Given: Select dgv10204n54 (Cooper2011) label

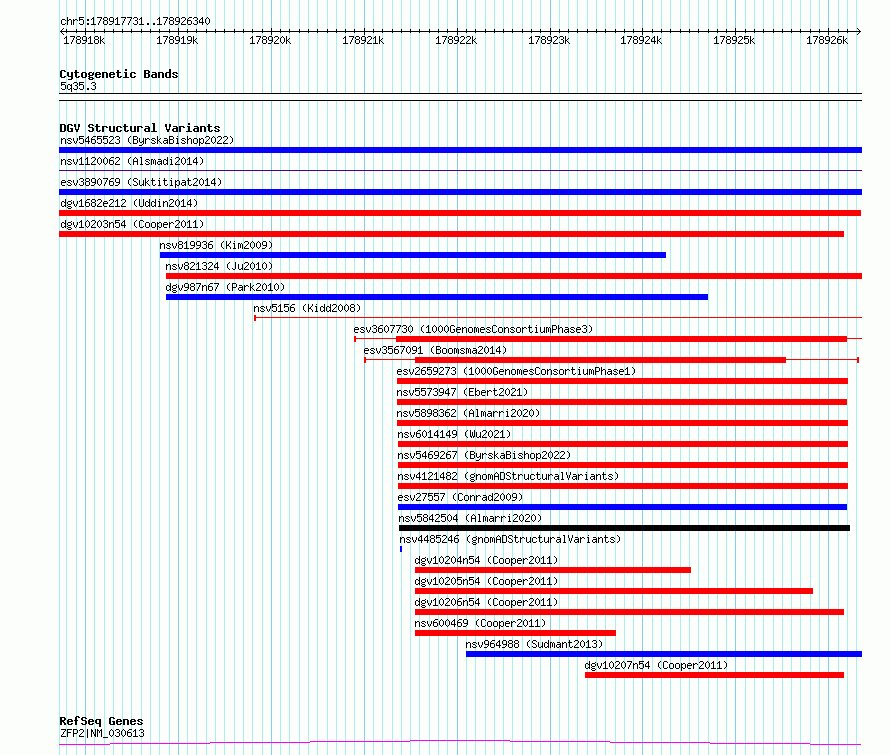Looking at the screenshot, I should point(486,560).
